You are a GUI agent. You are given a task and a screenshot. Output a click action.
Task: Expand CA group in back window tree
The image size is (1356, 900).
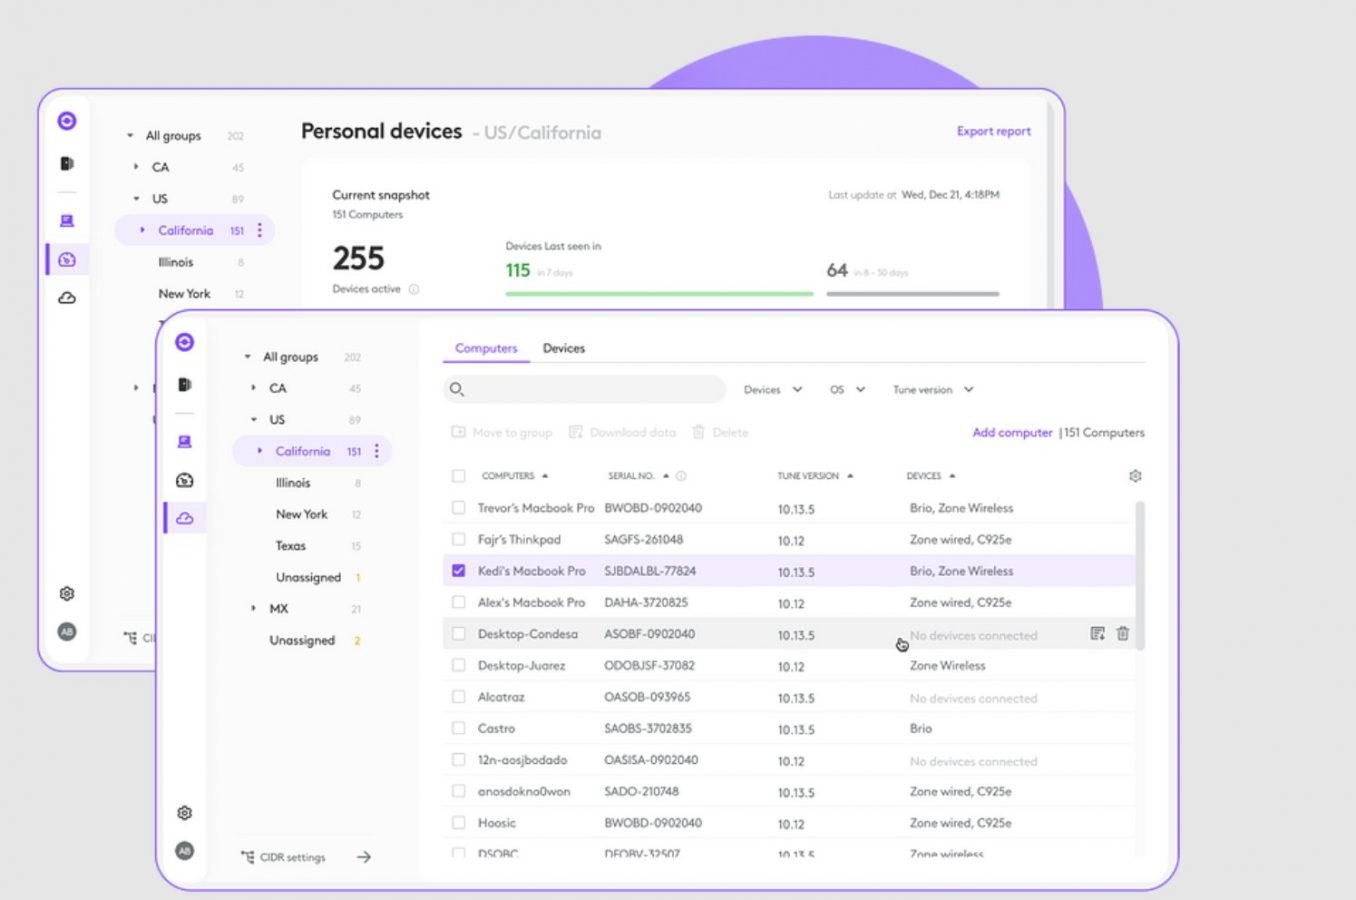[136, 167]
